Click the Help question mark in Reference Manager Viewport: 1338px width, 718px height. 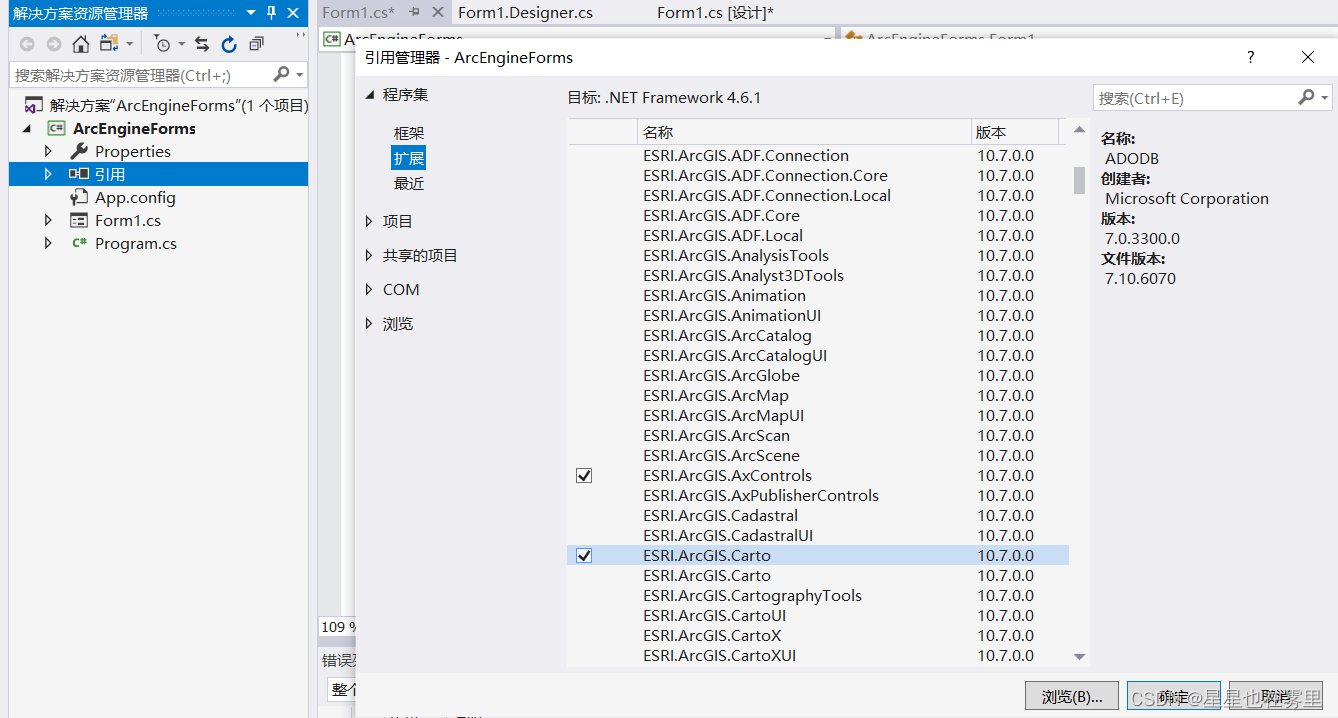tap(1250, 57)
